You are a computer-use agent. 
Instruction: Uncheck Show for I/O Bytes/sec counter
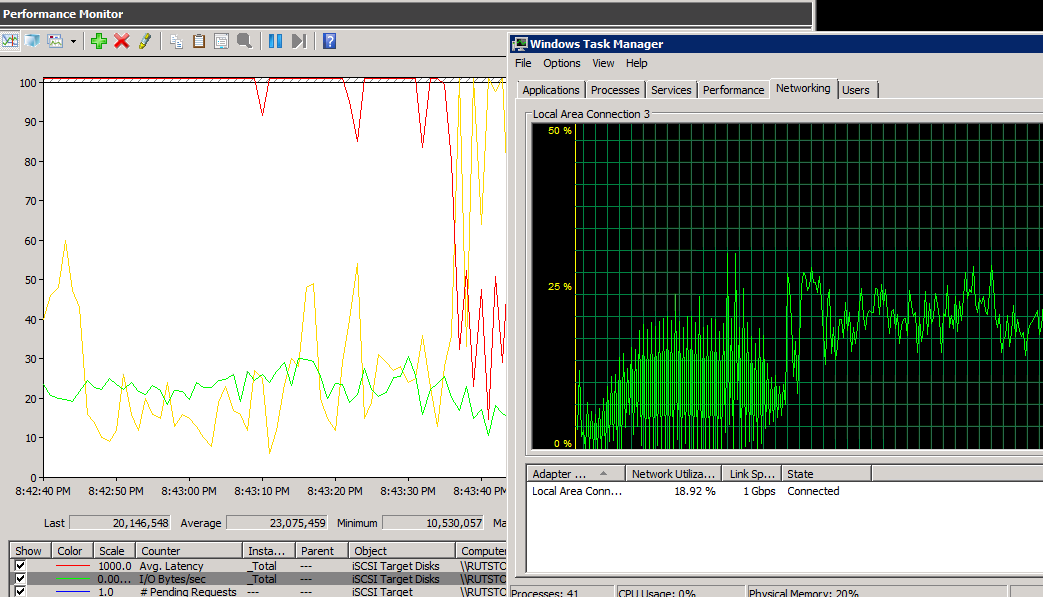point(20,579)
